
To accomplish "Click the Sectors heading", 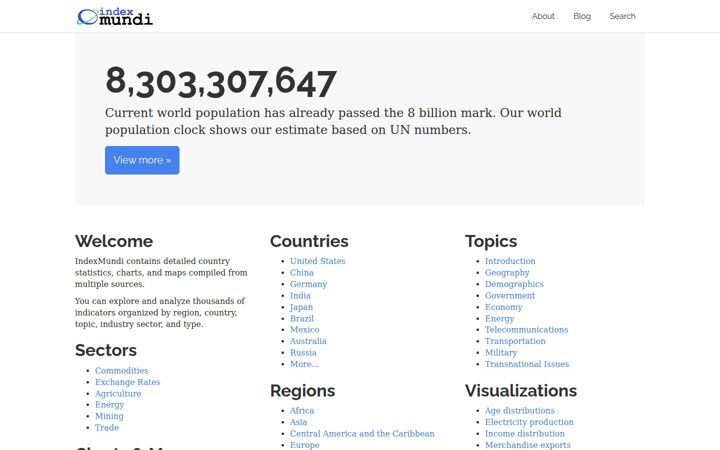I will [106, 350].
